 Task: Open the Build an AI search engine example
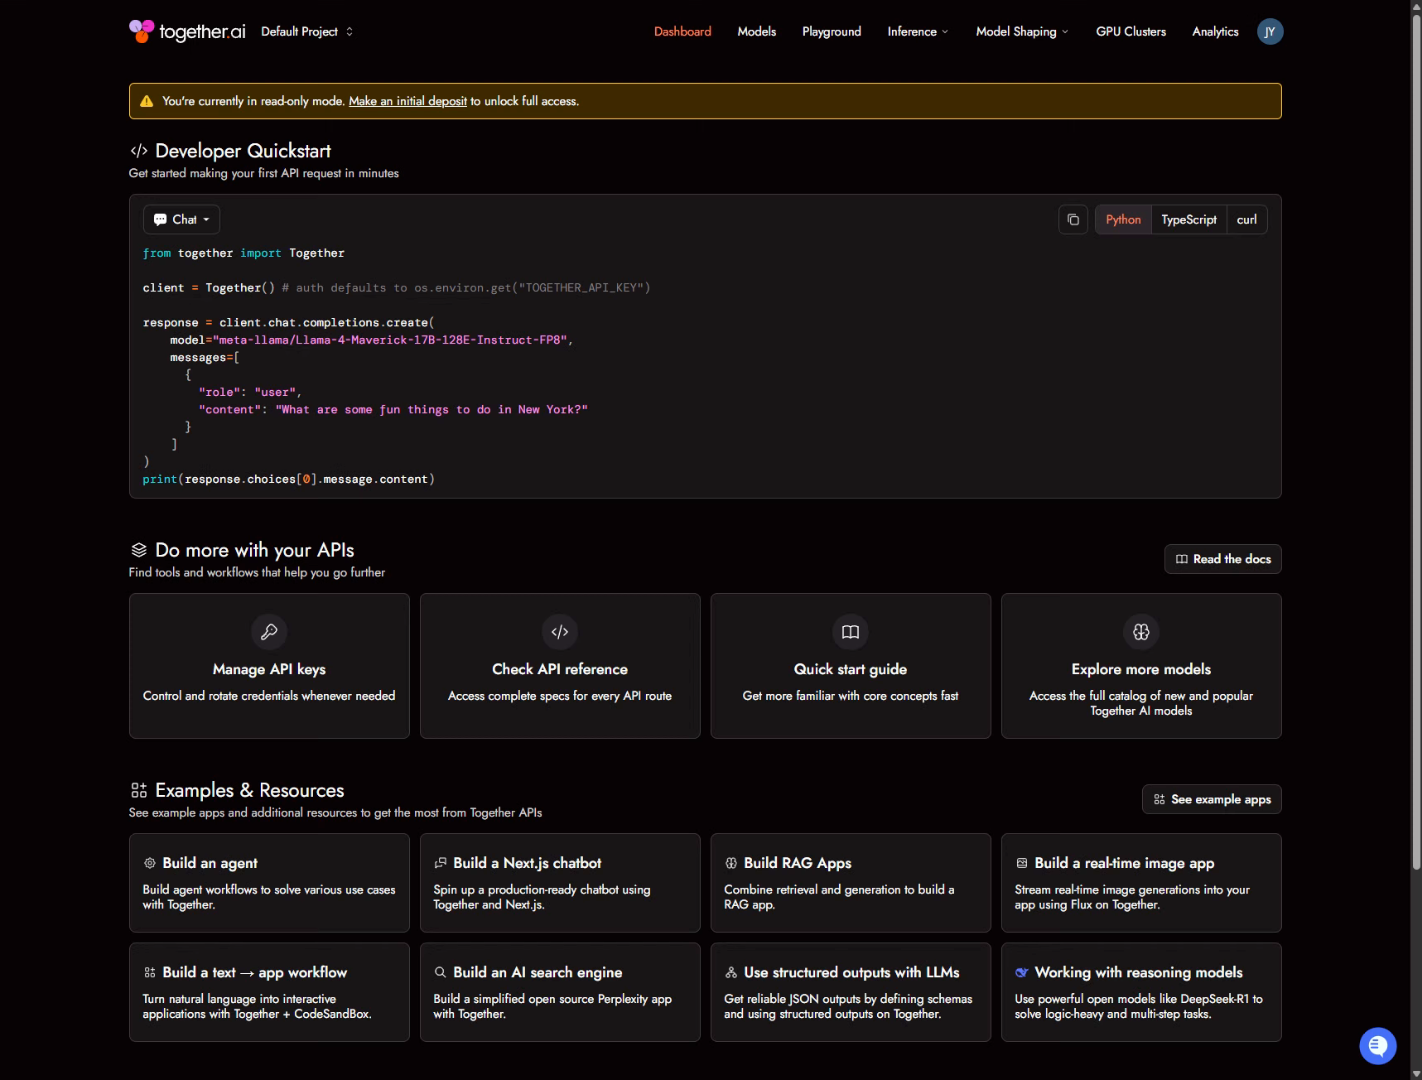pos(560,992)
